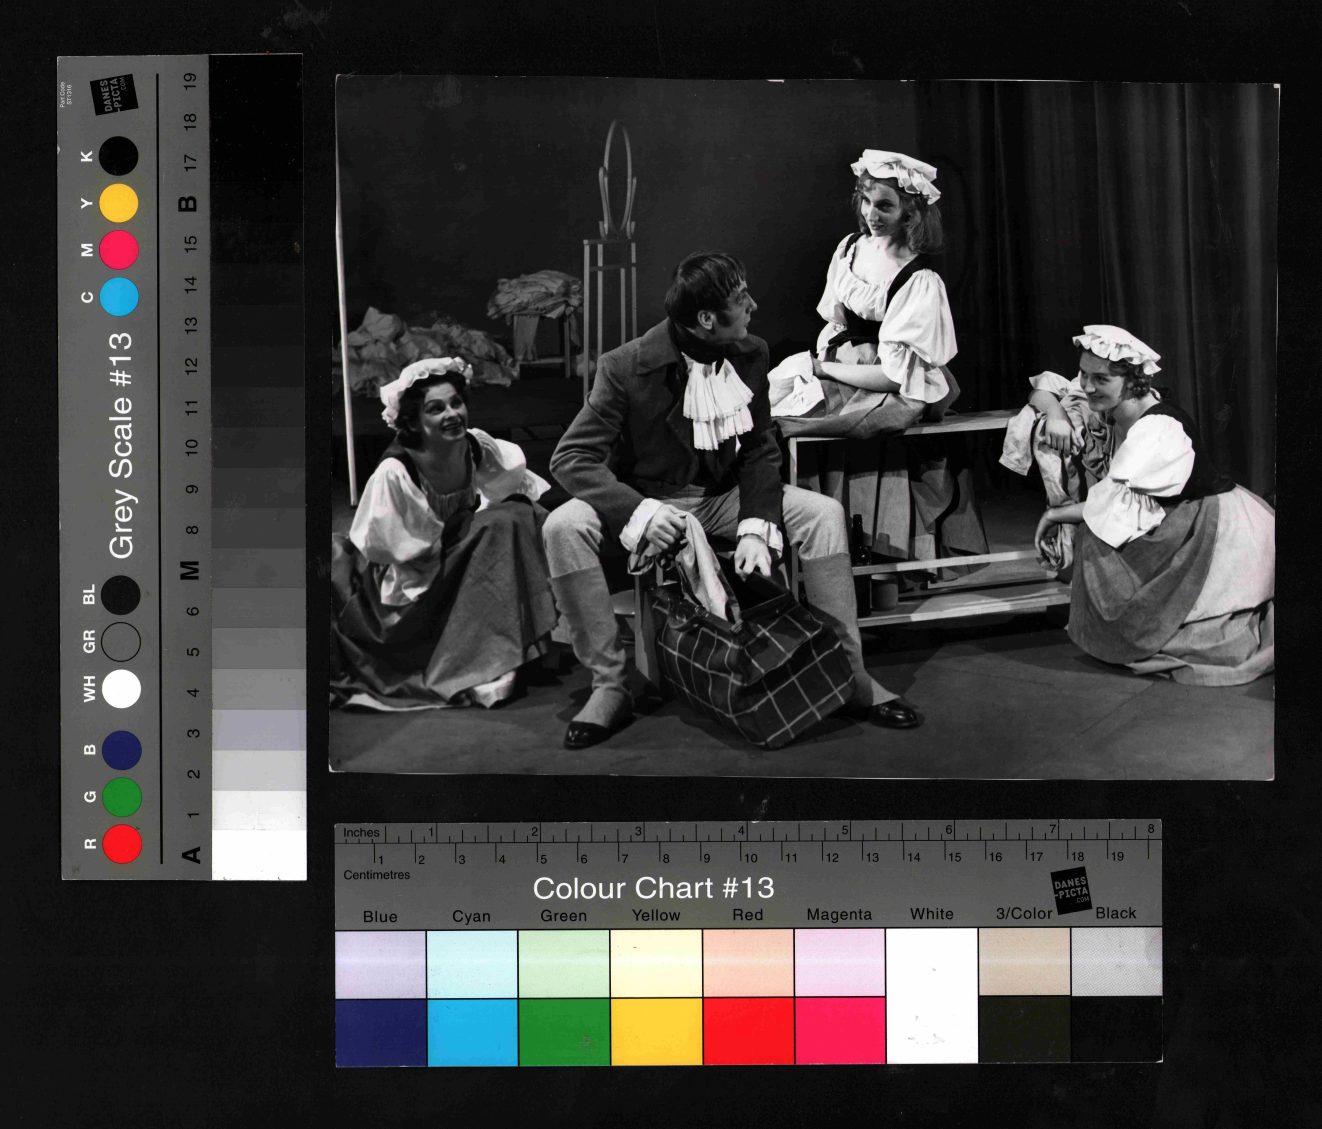The width and height of the screenshot is (1322, 1129).
Task: Click the green circle labeled G
Action: pyautogui.click(x=122, y=797)
